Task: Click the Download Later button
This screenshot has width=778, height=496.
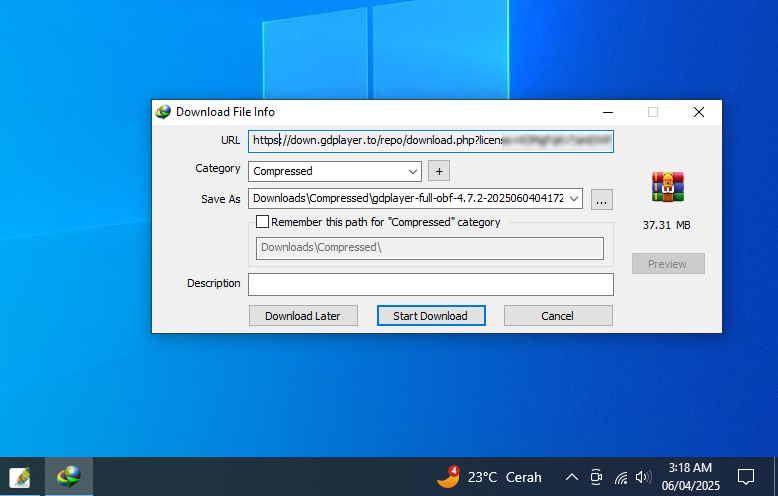Action: pos(303,316)
